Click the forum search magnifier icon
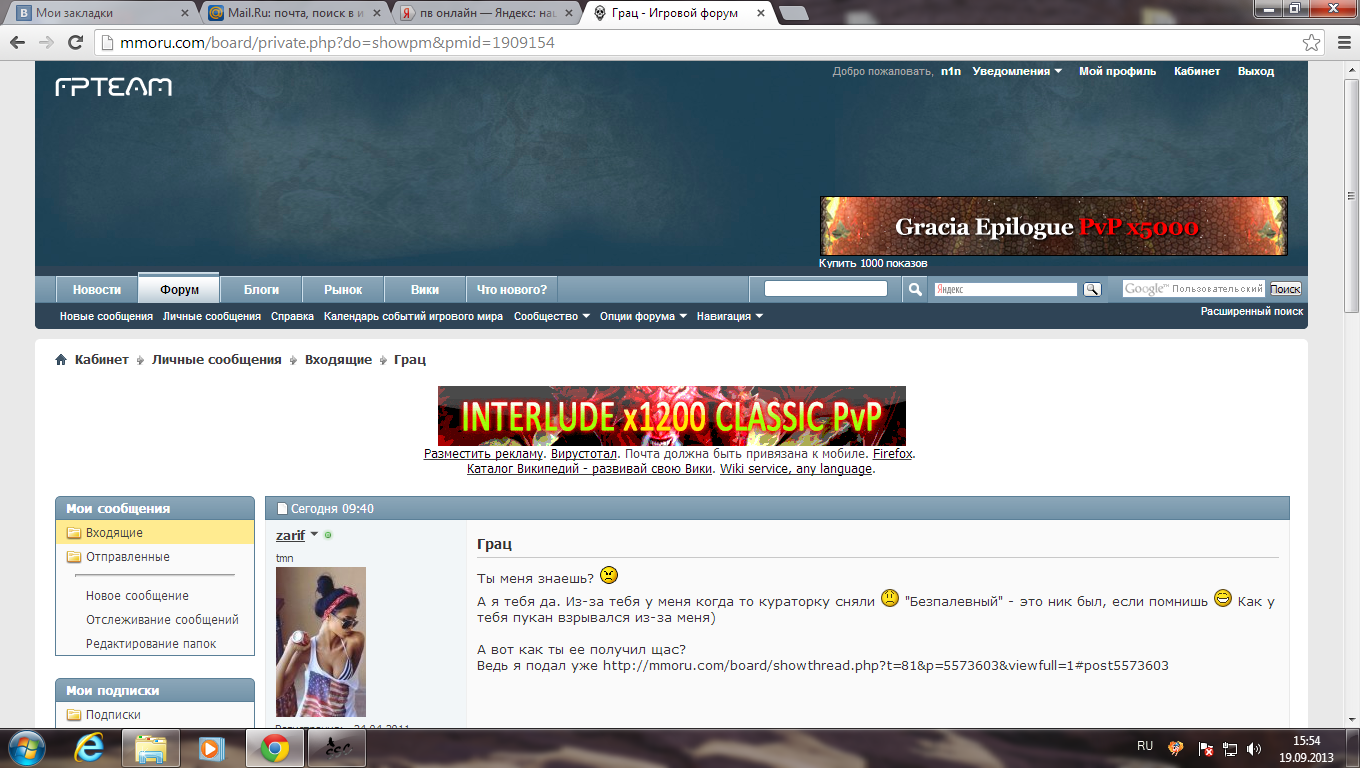Screen dimensions: 1360x768 tap(915, 289)
